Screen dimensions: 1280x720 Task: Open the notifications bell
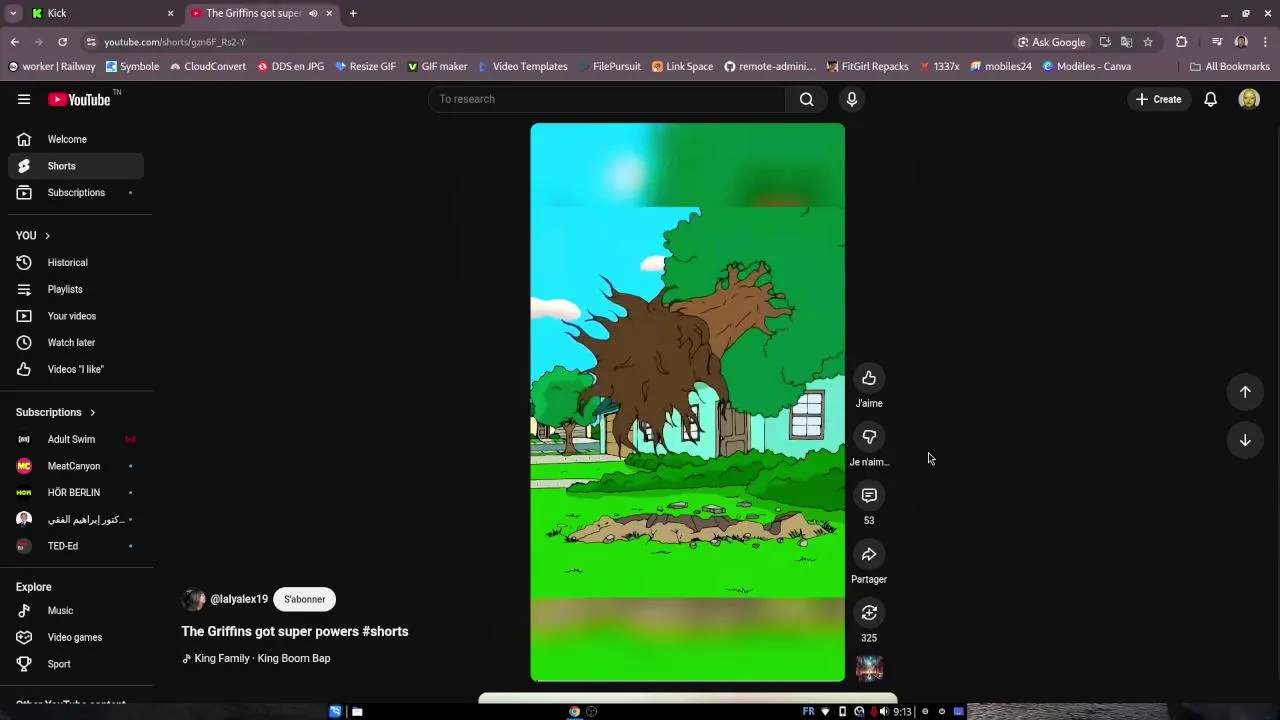point(1210,99)
